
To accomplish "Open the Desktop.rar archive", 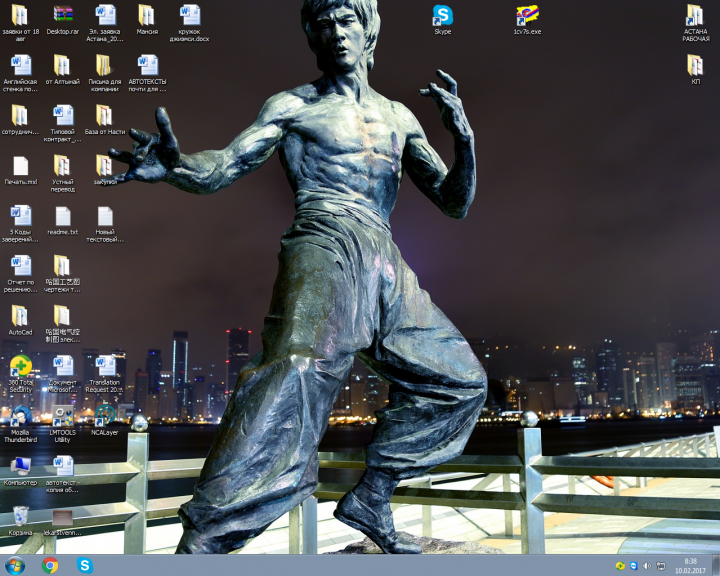I will click(62, 19).
